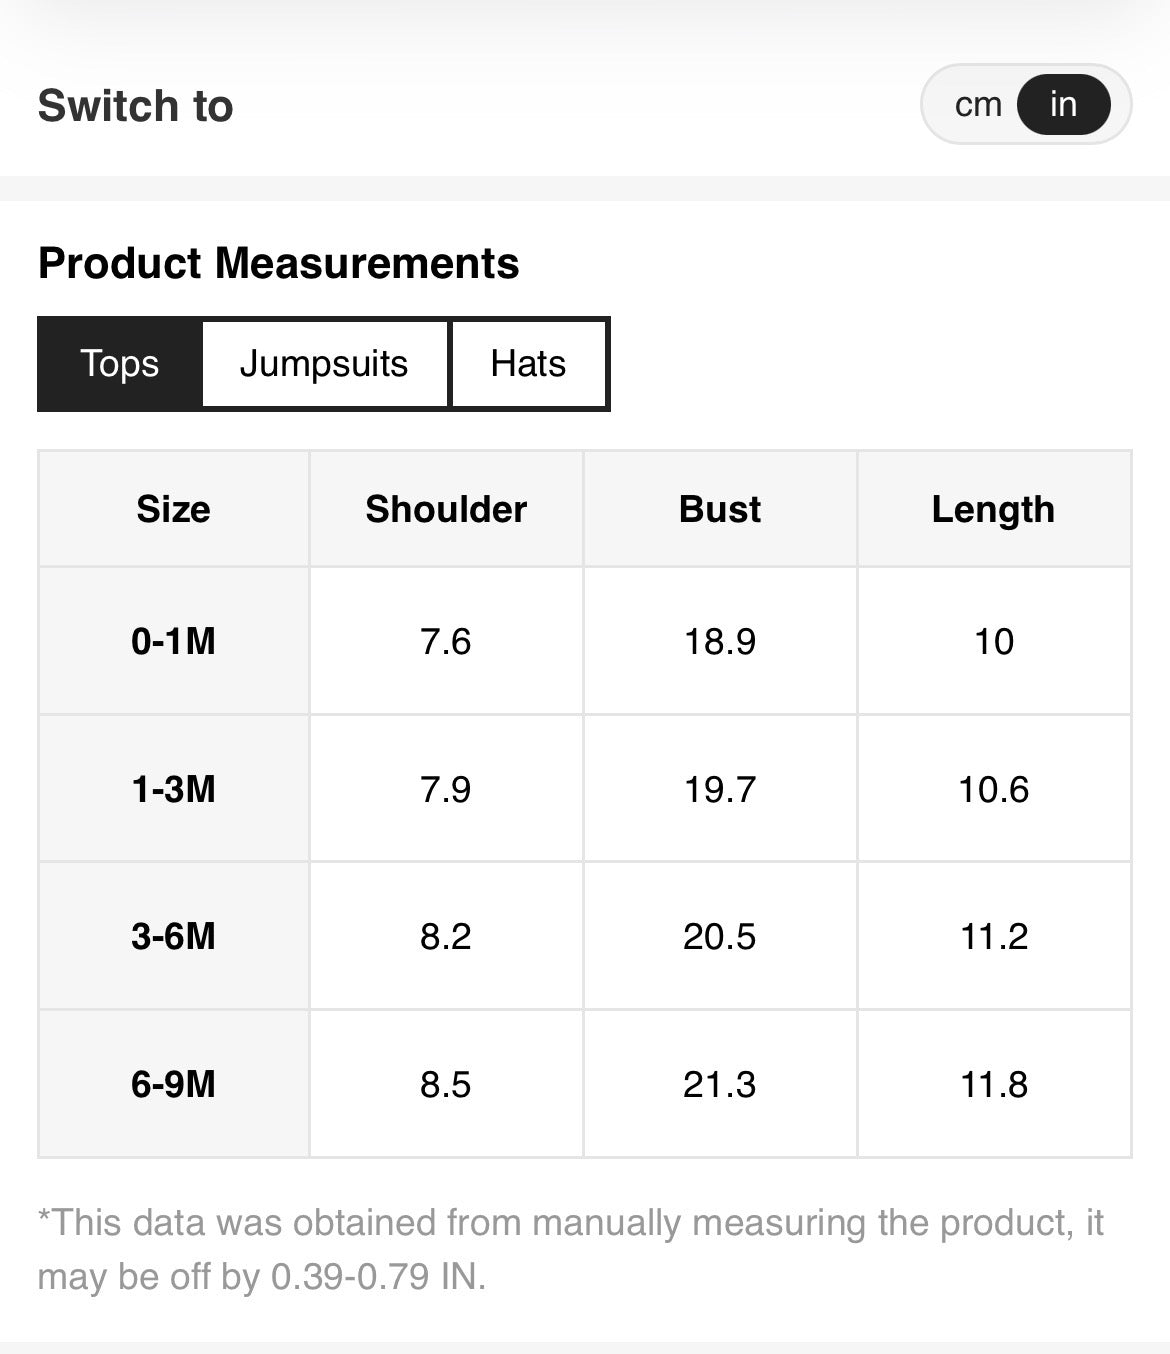Select the 3-6M size row label

[174, 936]
